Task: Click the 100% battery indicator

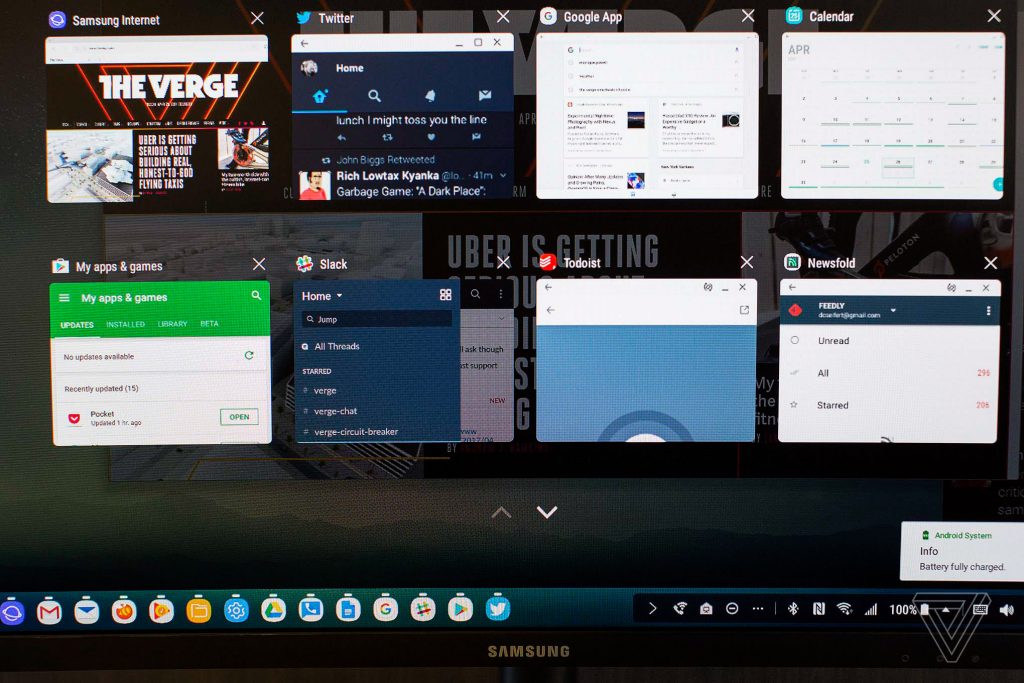Action: [x=908, y=609]
